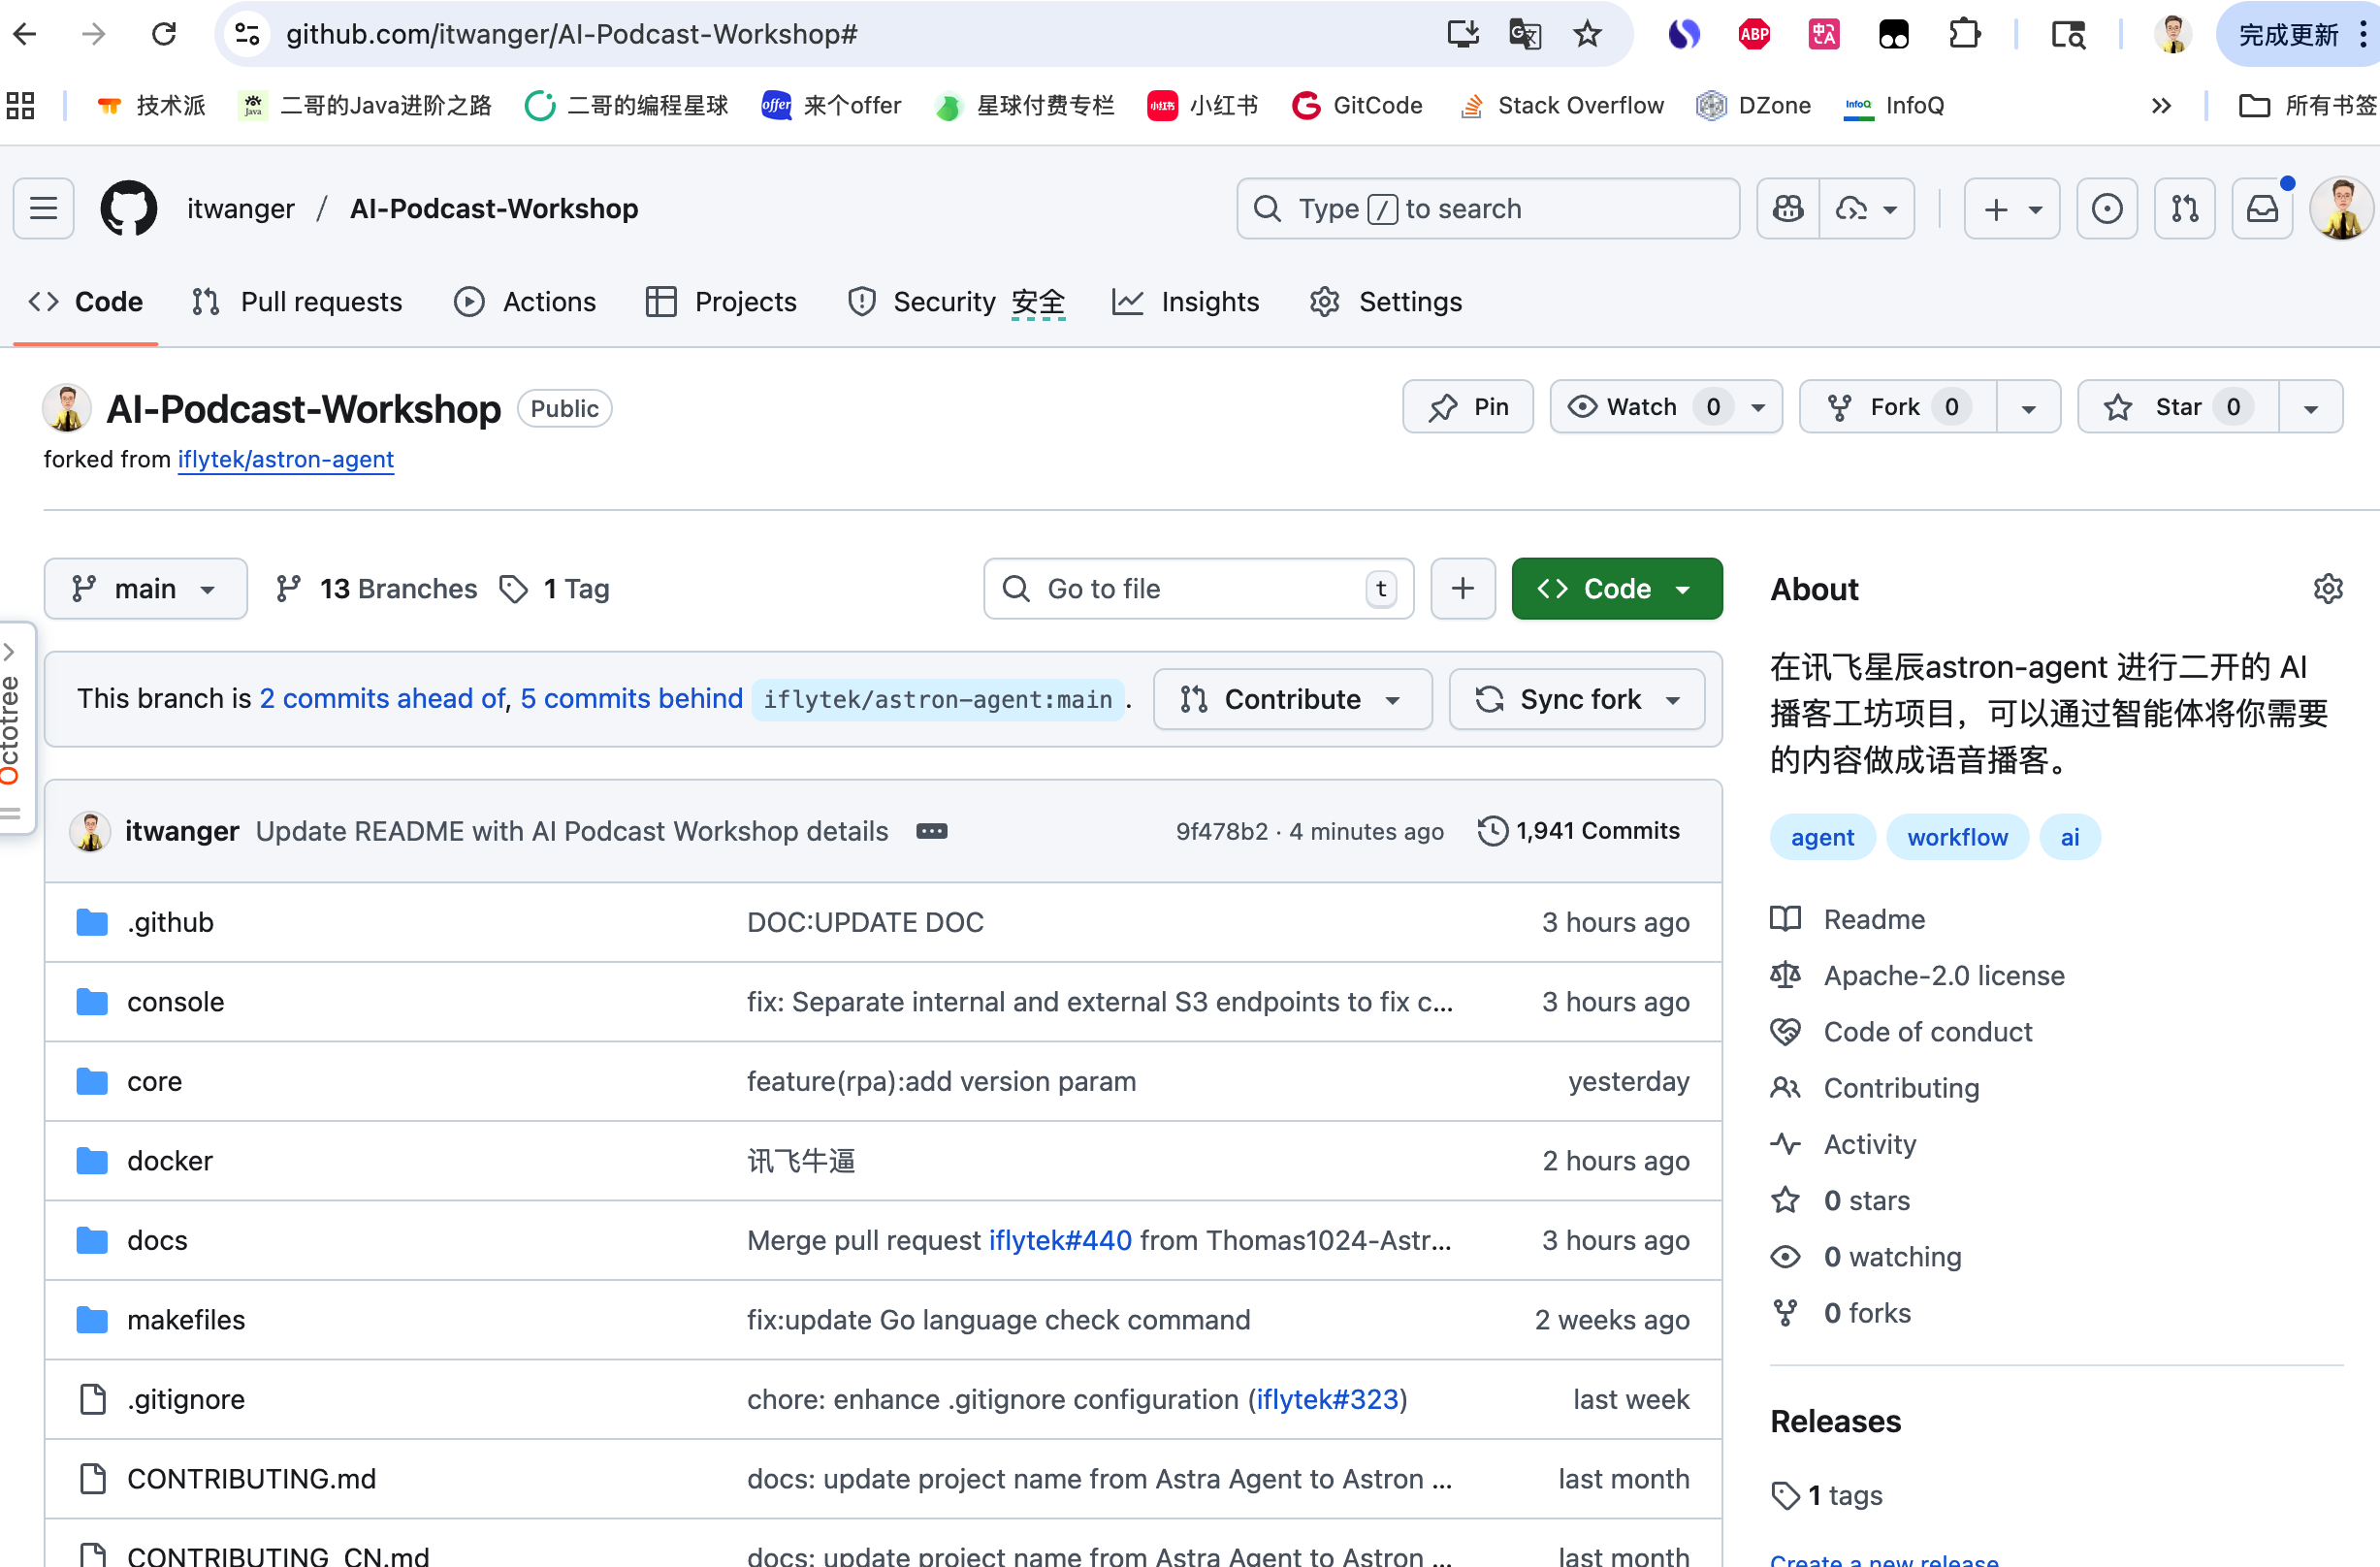Click the About section settings gear

click(2327, 589)
